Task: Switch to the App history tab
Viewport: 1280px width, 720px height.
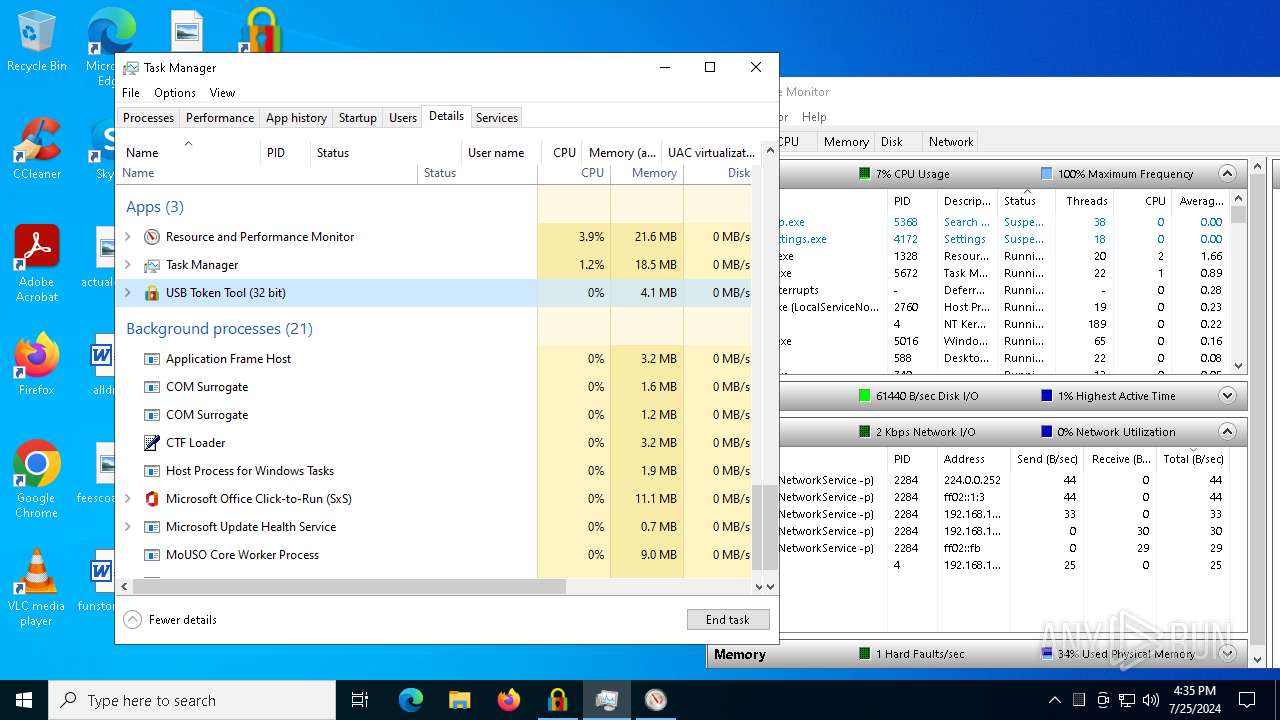Action: pyautogui.click(x=296, y=118)
